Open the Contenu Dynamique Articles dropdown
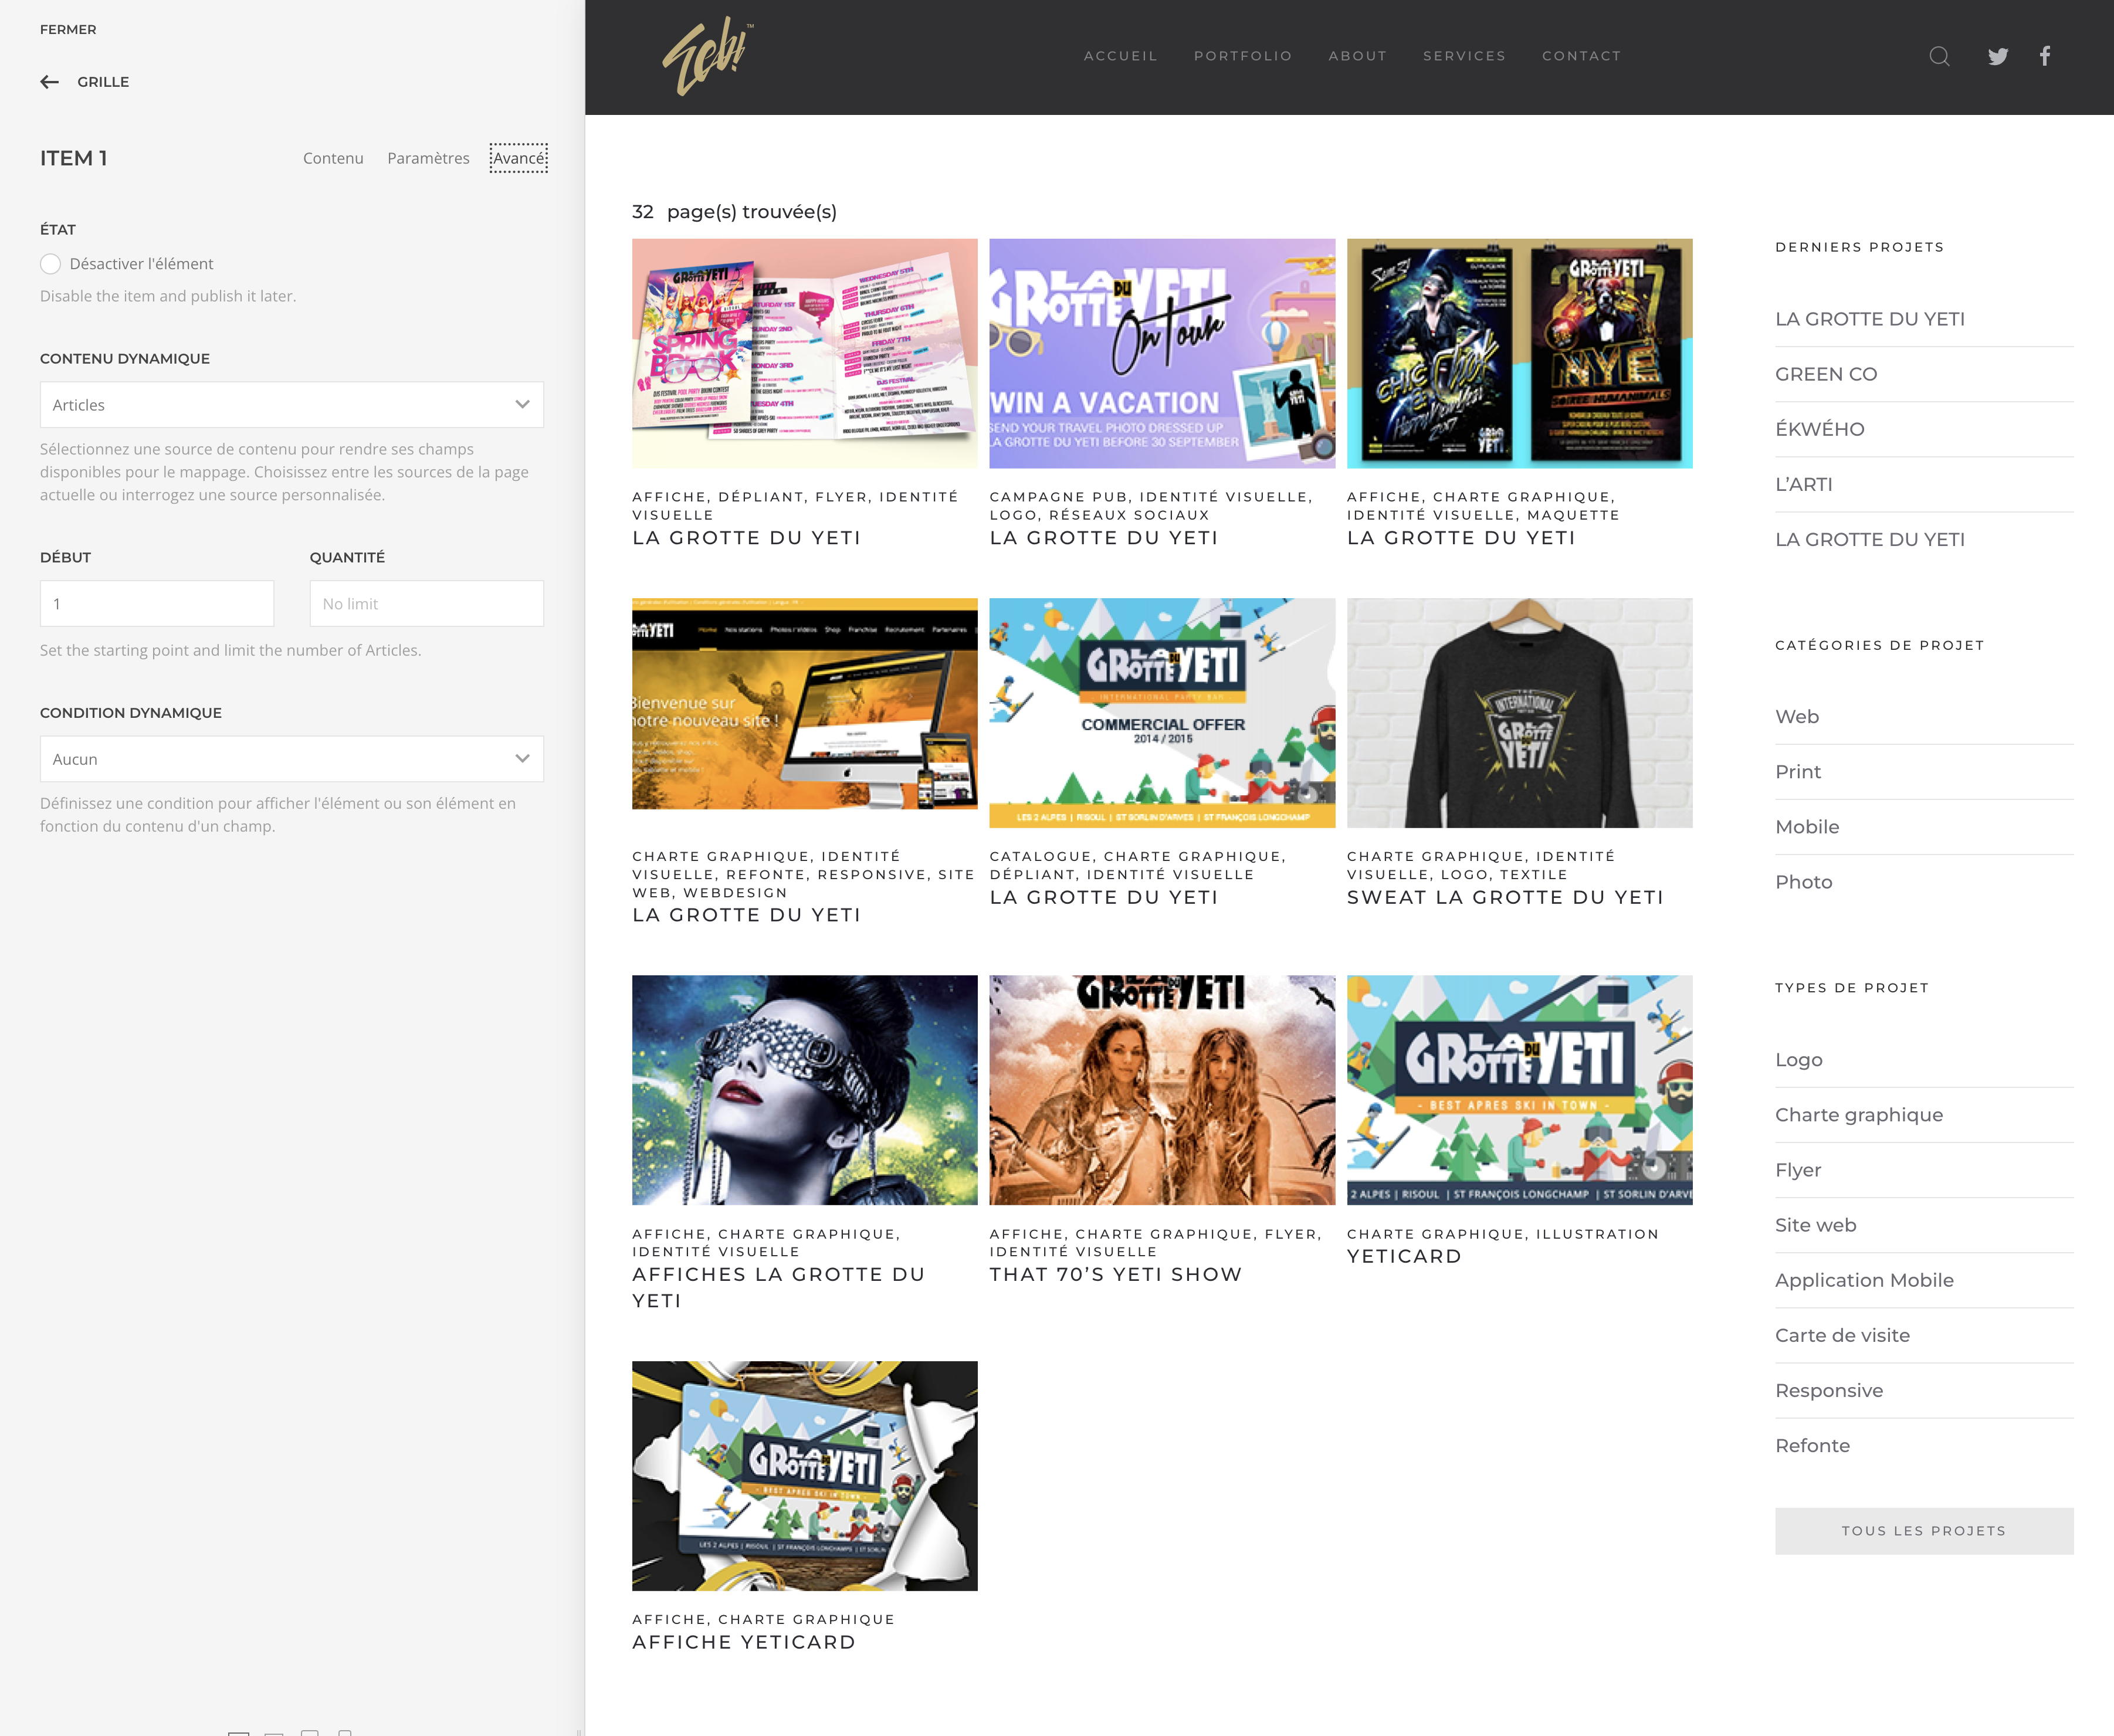This screenshot has width=2114, height=1736. [x=291, y=405]
